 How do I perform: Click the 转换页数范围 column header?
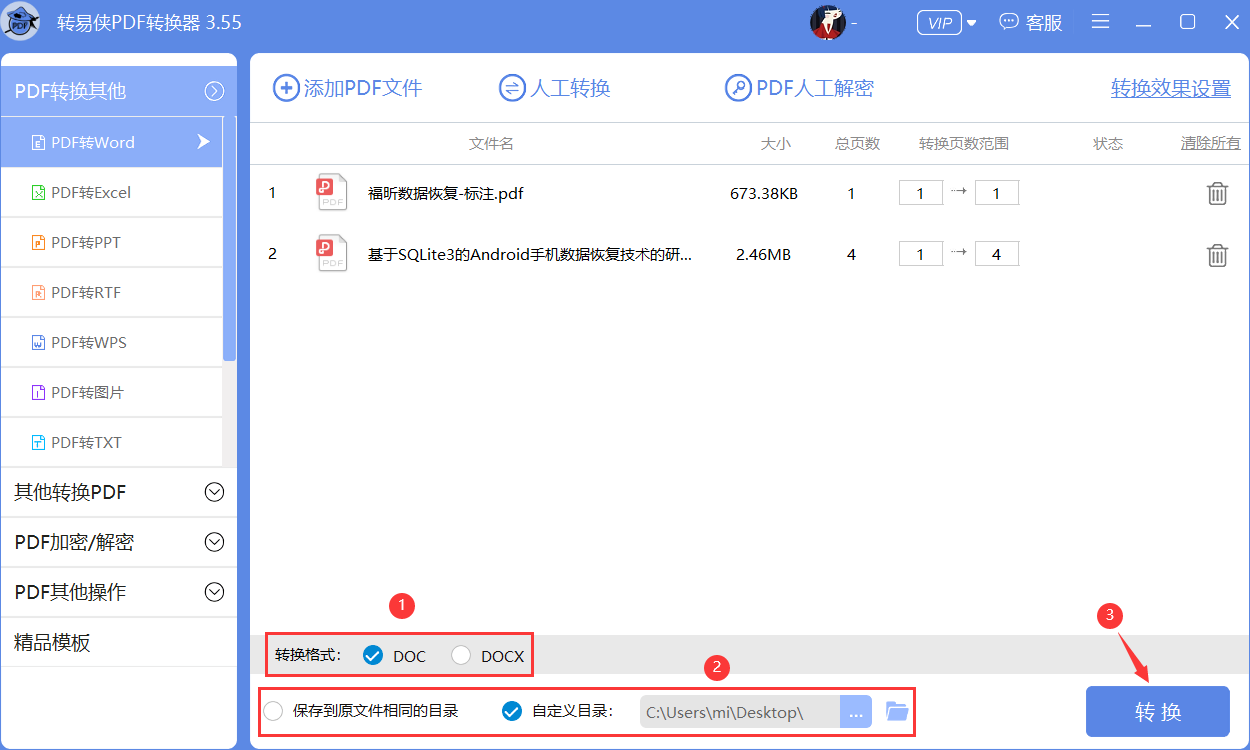tap(964, 144)
